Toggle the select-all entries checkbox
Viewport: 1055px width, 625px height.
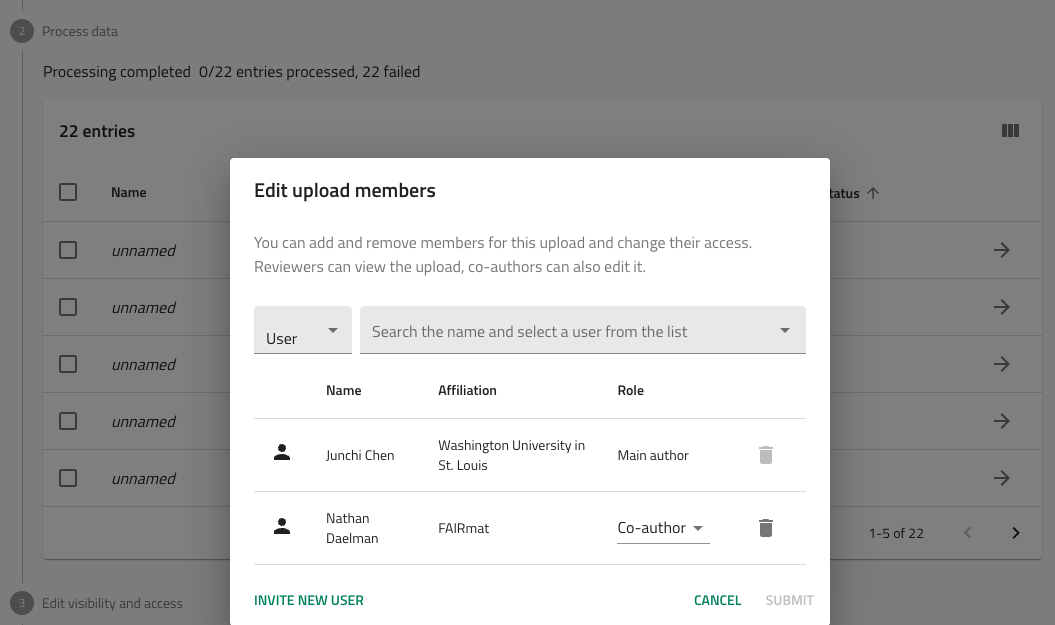pos(68,192)
